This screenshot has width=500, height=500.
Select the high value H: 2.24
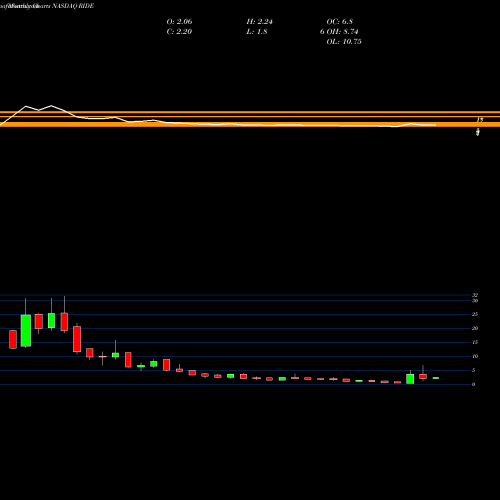259,22
